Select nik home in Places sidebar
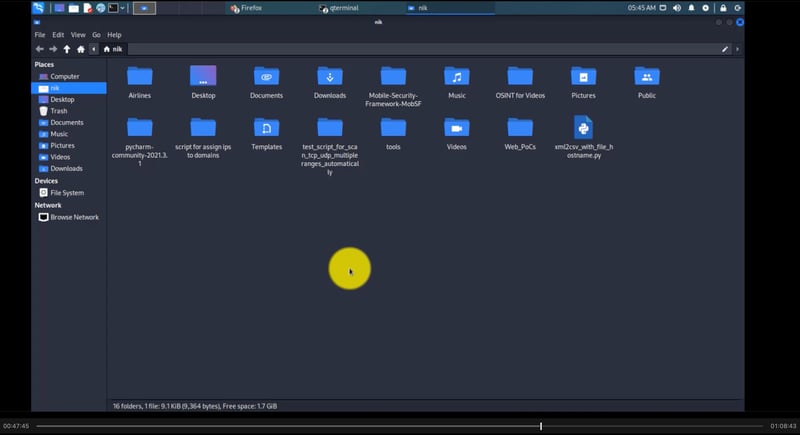This screenshot has height=435, width=800. pyautogui.click(x=69, y=88)
